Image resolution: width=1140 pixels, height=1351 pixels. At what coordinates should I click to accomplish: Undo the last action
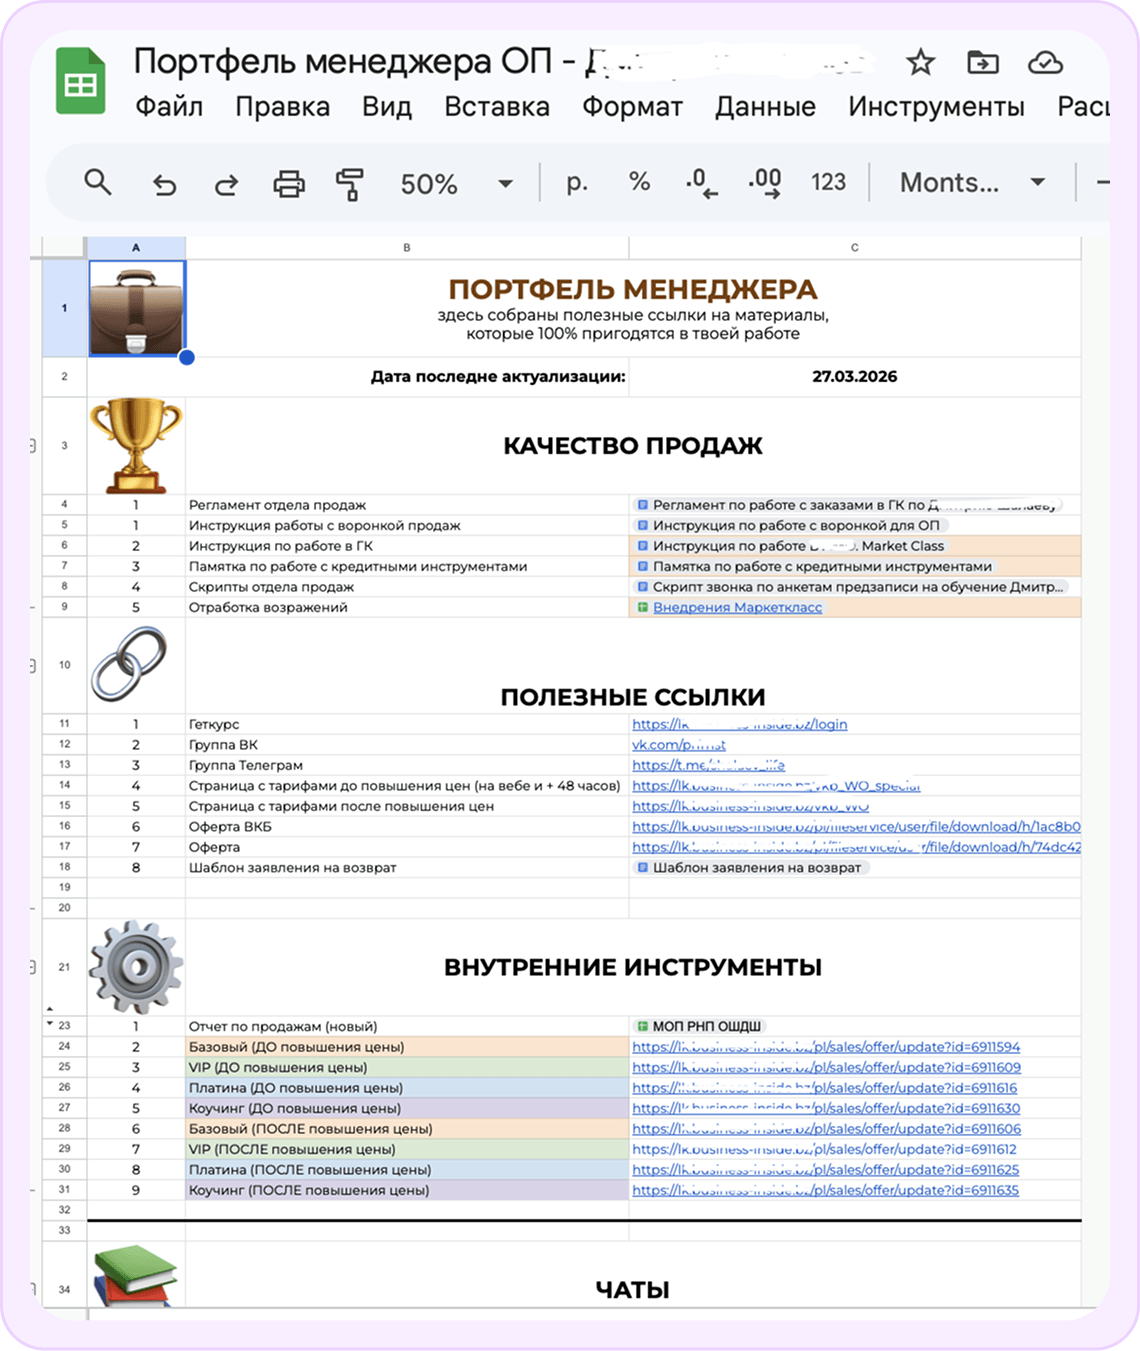pos(164,184)
